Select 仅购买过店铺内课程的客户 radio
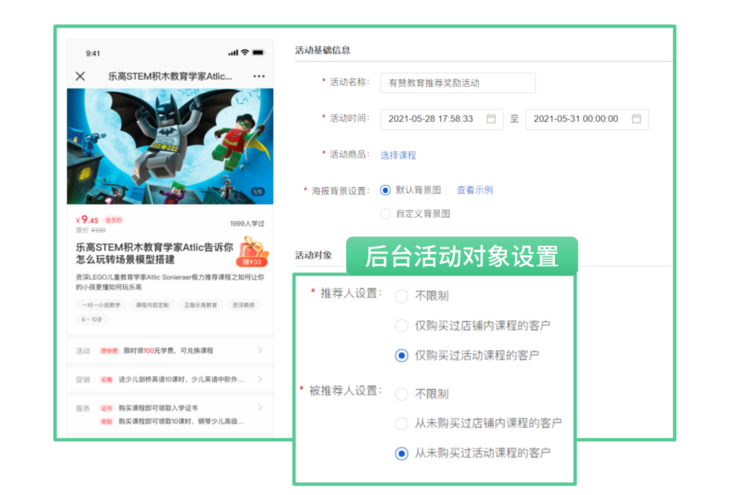This screenshot has width=730, height=495. (401, 325)
